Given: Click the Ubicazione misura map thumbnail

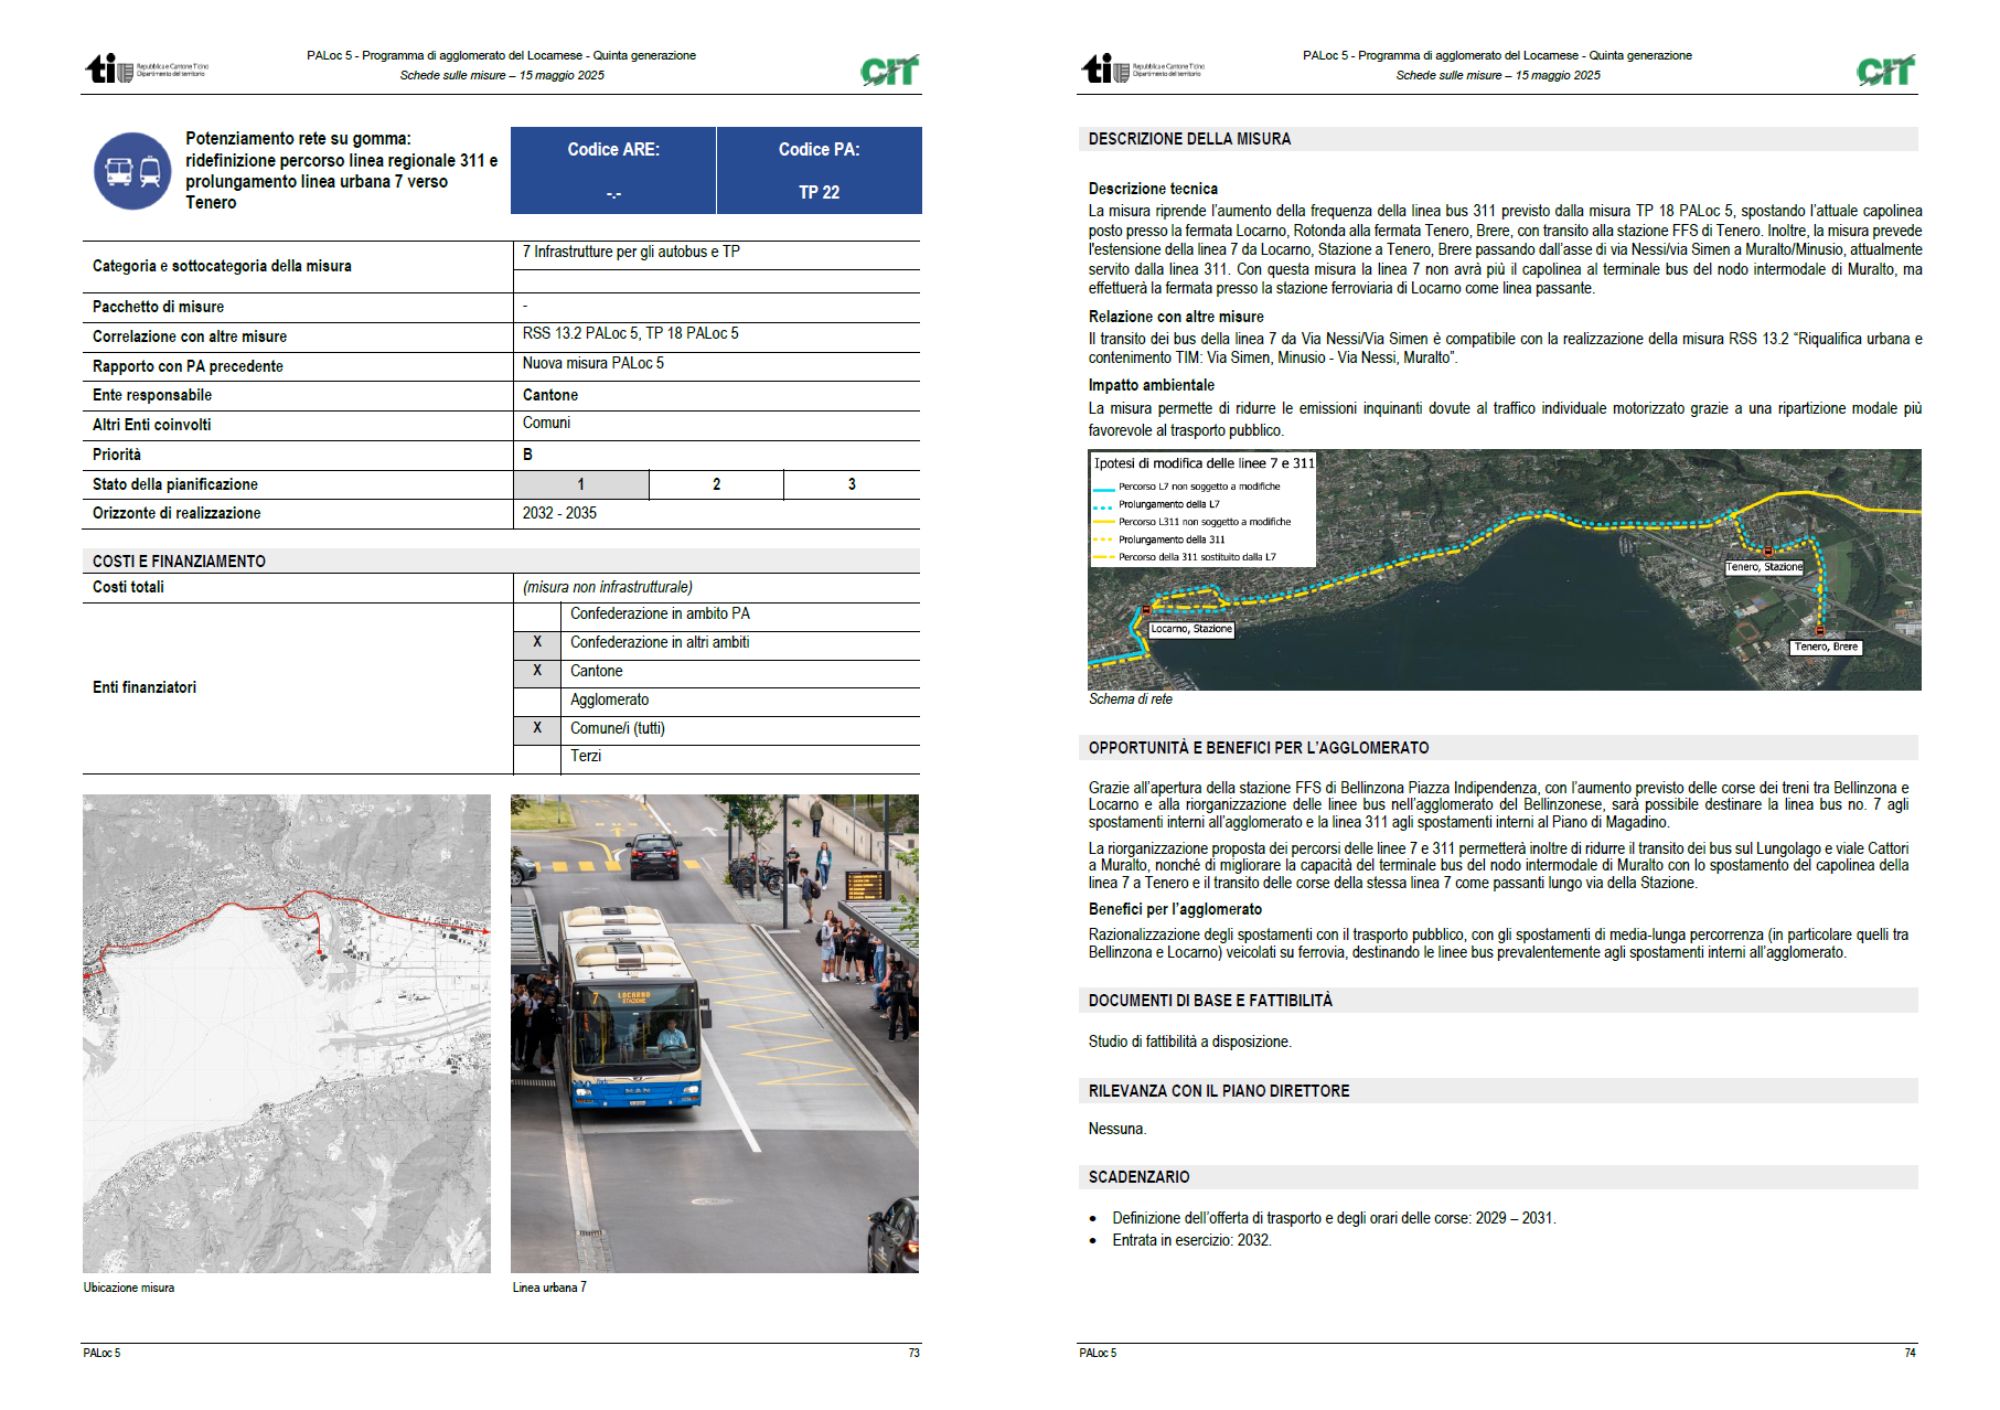Looking at the screenshot, I should click(x=287, y=1033).
